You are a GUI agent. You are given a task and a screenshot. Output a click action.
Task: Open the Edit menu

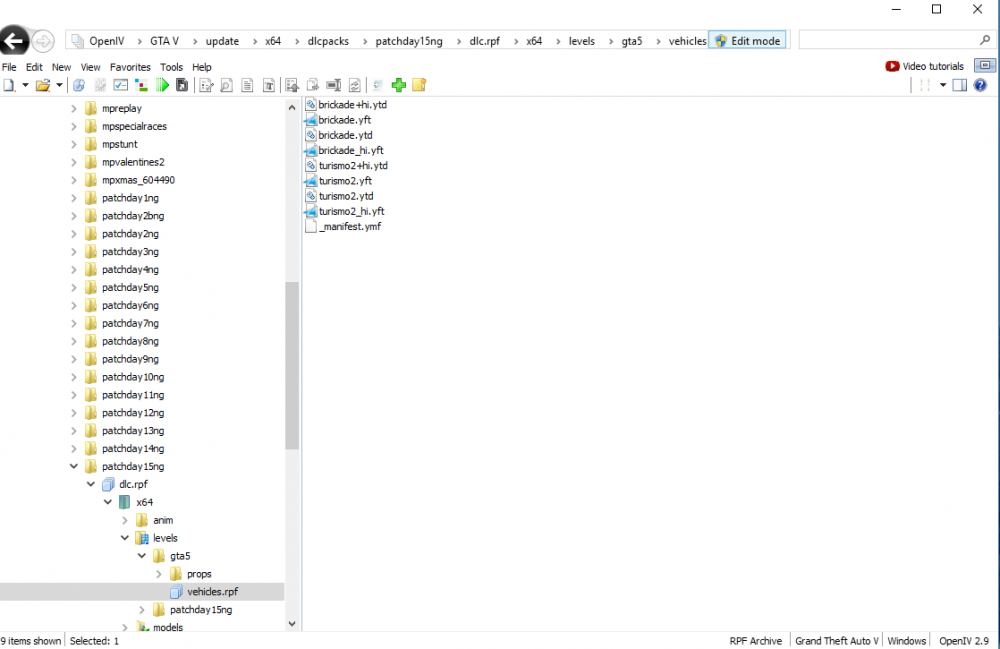[34, 67]
